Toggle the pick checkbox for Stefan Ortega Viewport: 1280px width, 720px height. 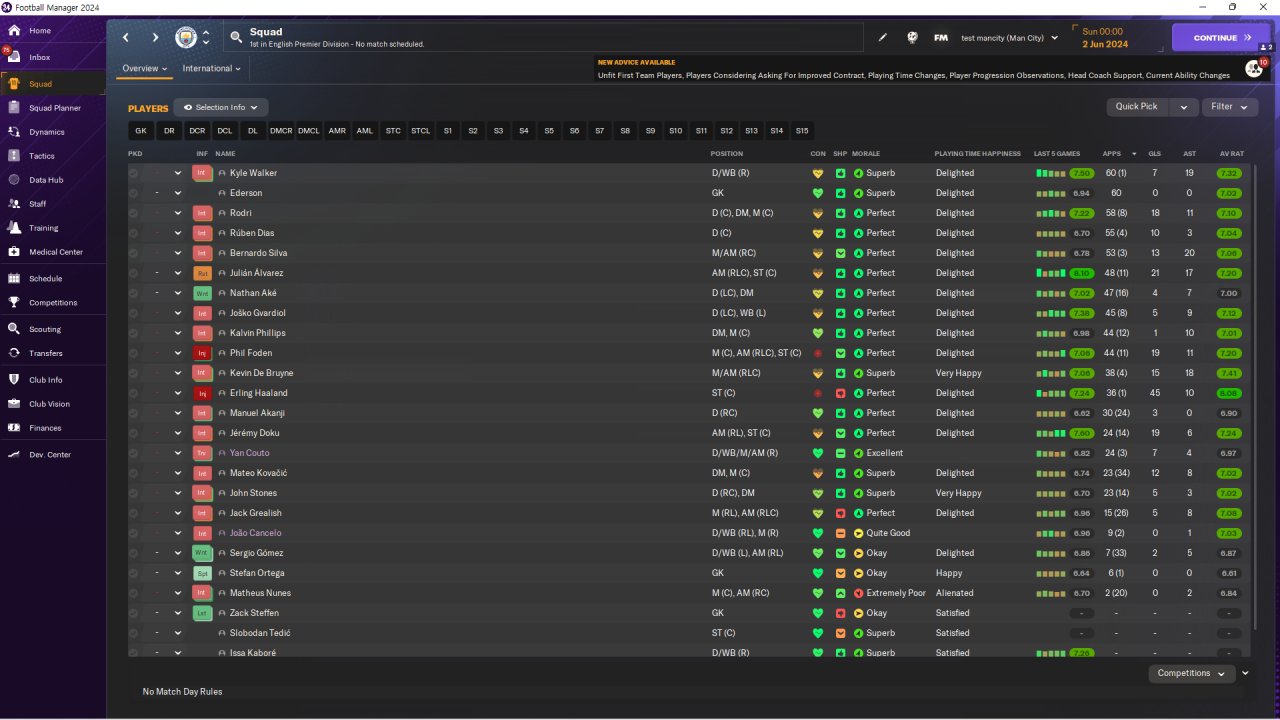pos(133,573)
